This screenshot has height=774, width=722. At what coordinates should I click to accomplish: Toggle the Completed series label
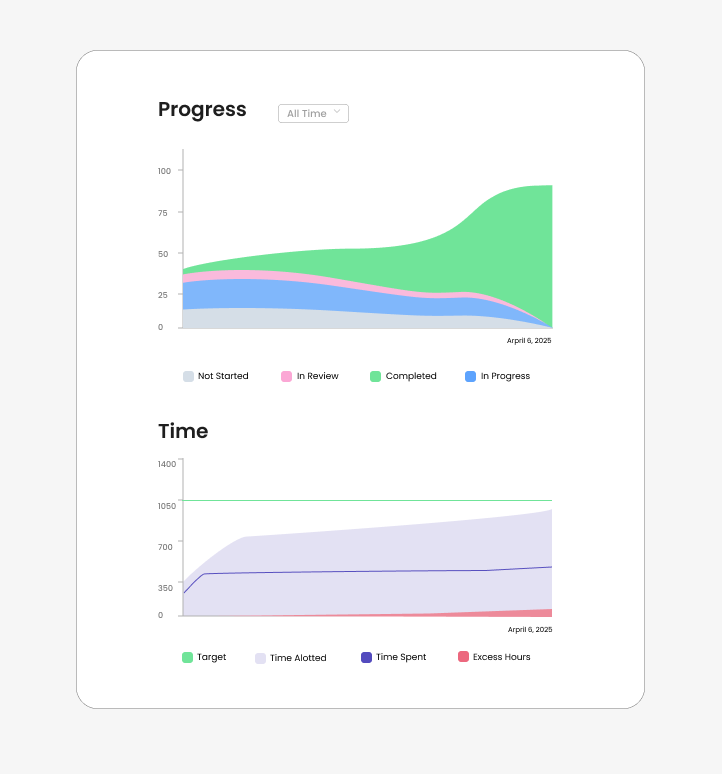click(411, 377)
